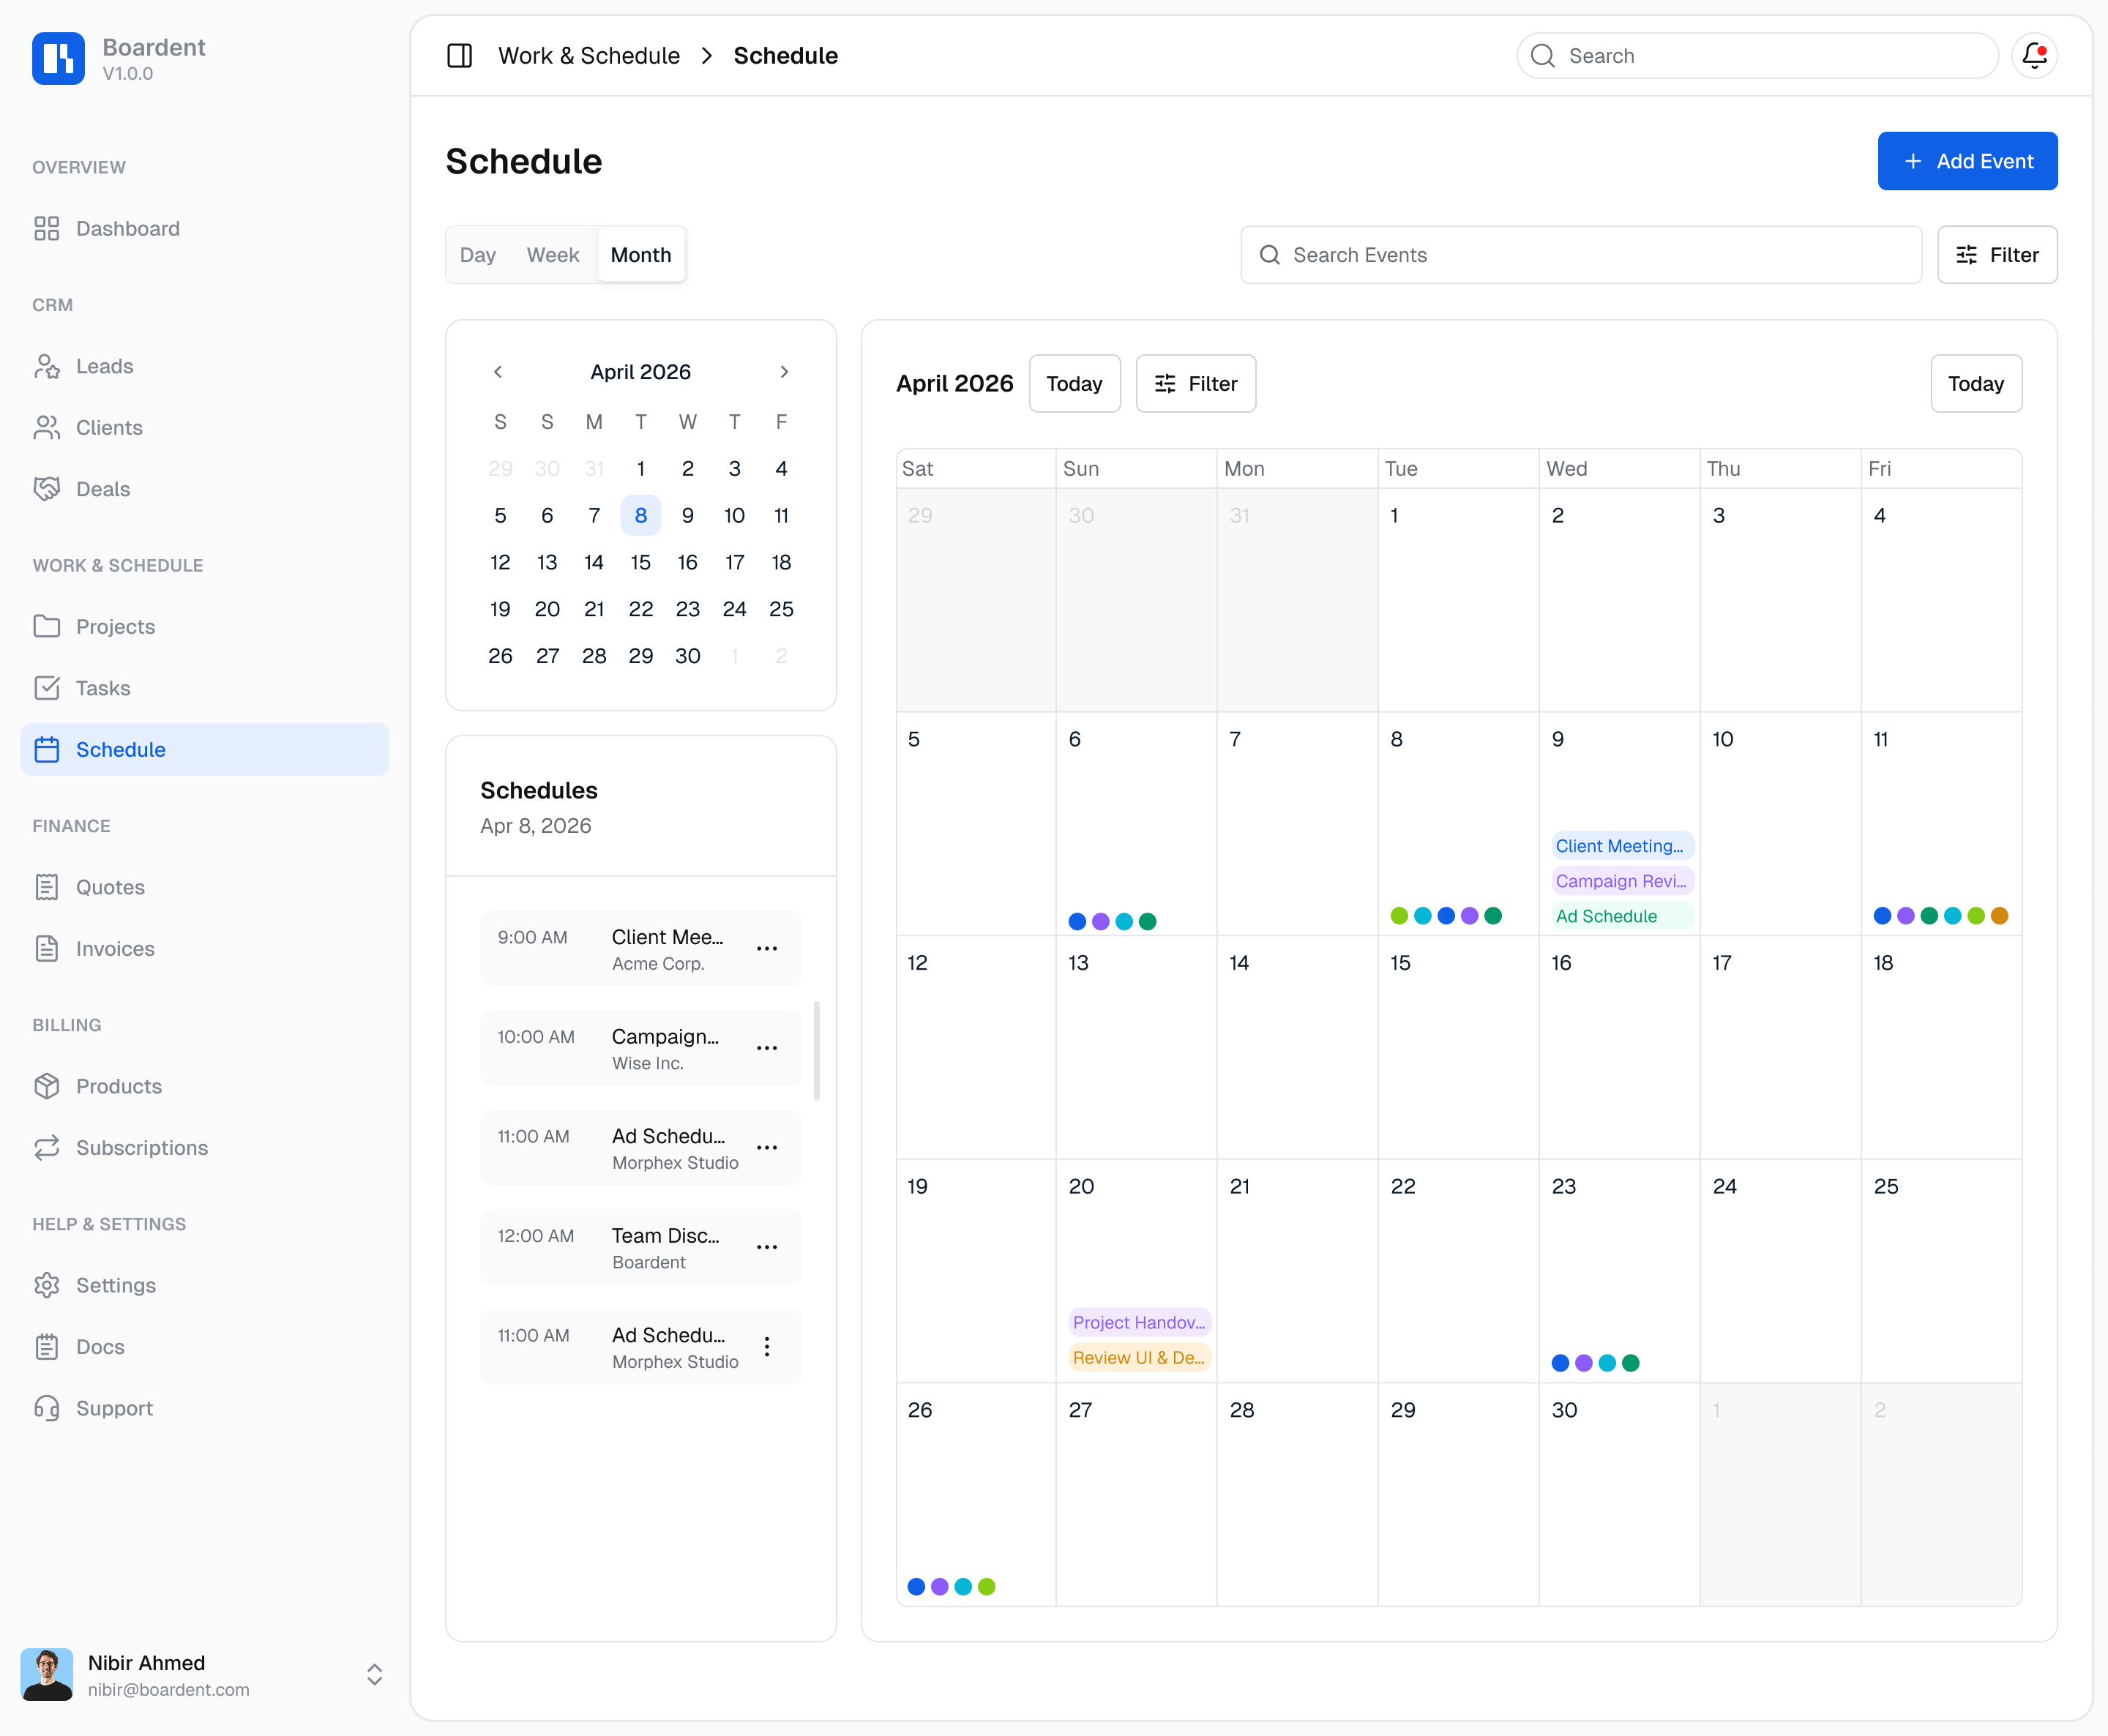This screenshot has height=1736, width=2108.
Task: Open Docs in sidebar
Action: [x=205, y=1347]
